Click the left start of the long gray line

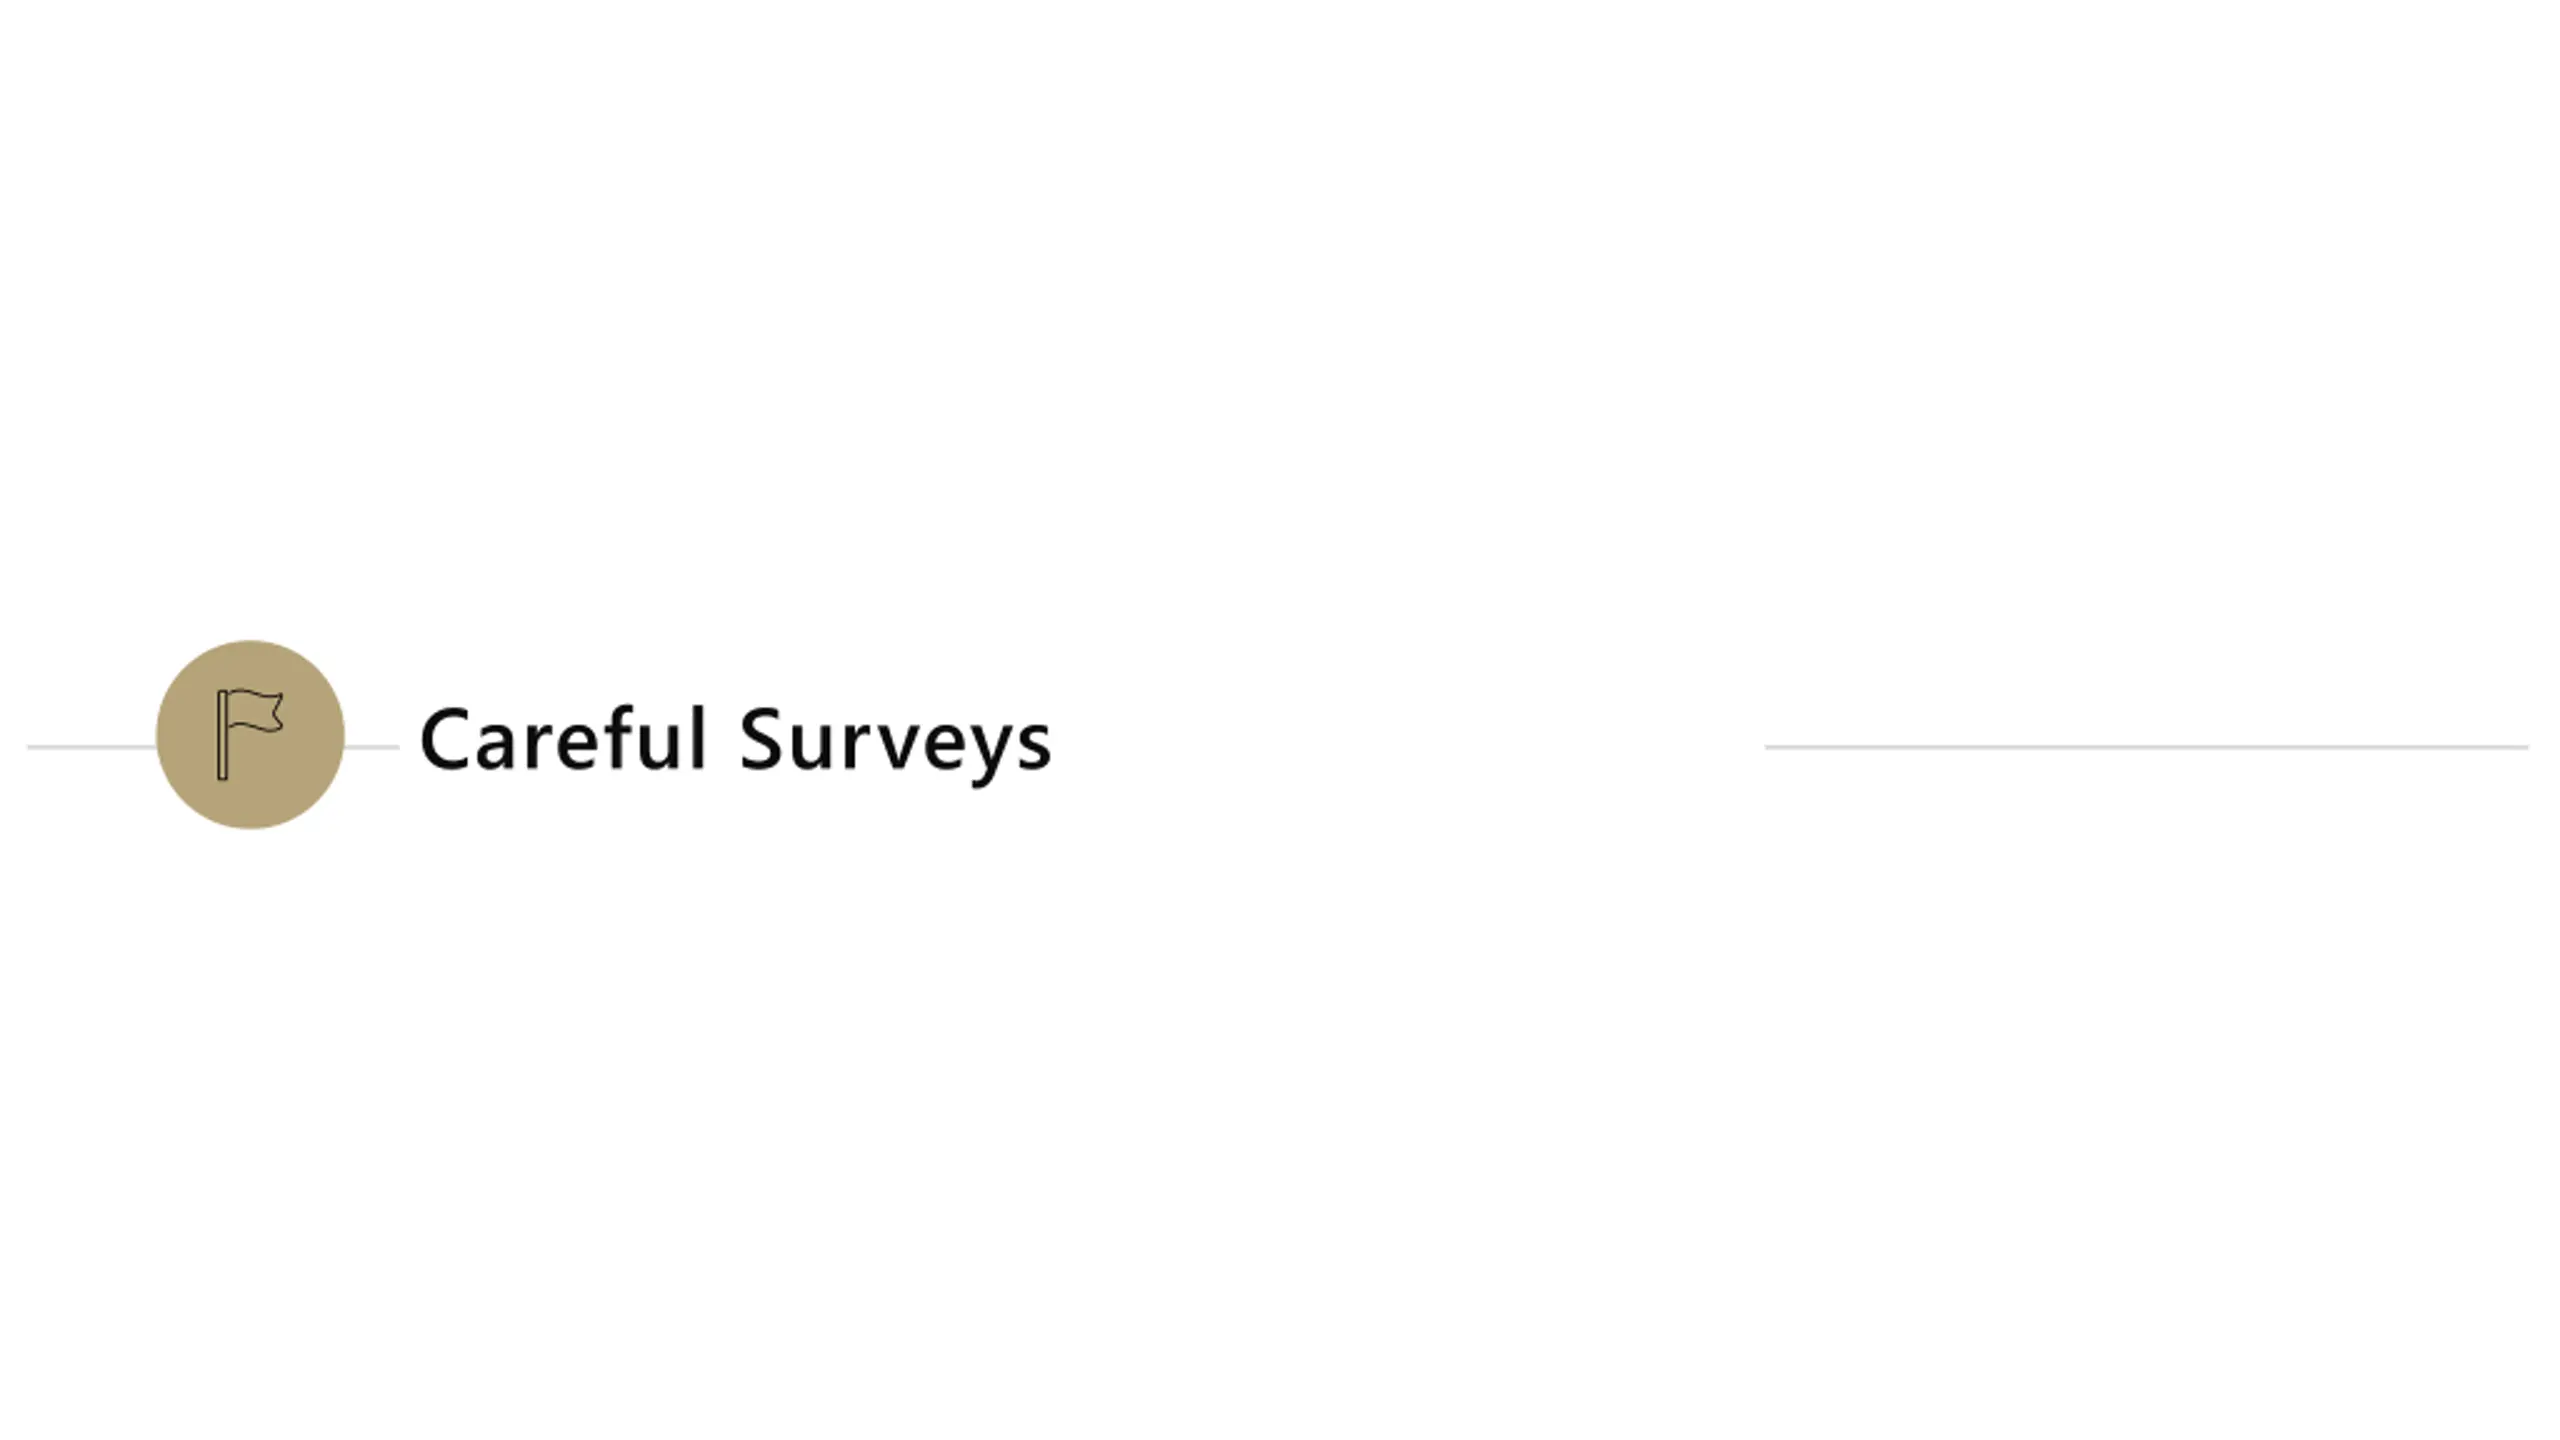(1772, 746)
